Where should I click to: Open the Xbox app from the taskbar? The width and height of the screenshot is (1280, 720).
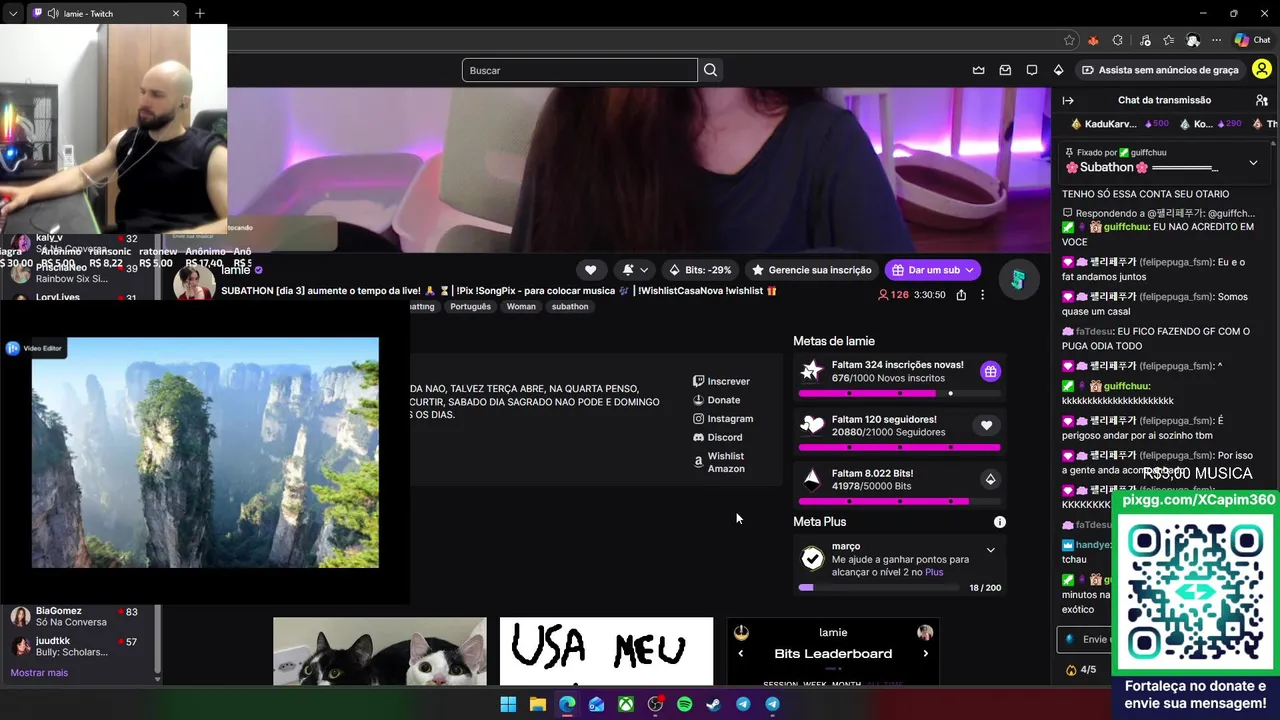(625, 704)
